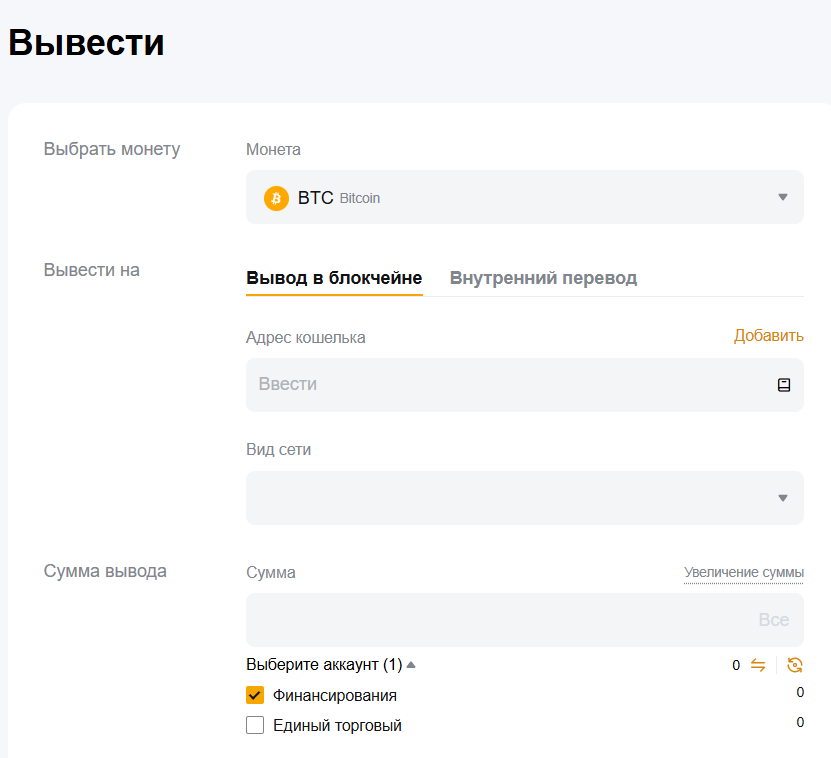831x758 pixels.
Task: Click the Вывести на section label
Action: (x=92, y=270)
